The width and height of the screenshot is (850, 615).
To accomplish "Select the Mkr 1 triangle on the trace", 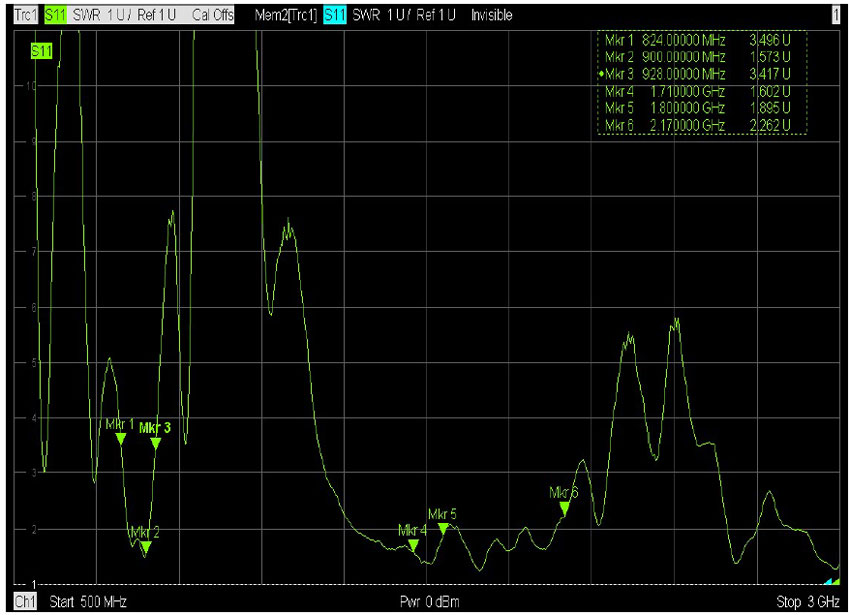I will (121, 439).
